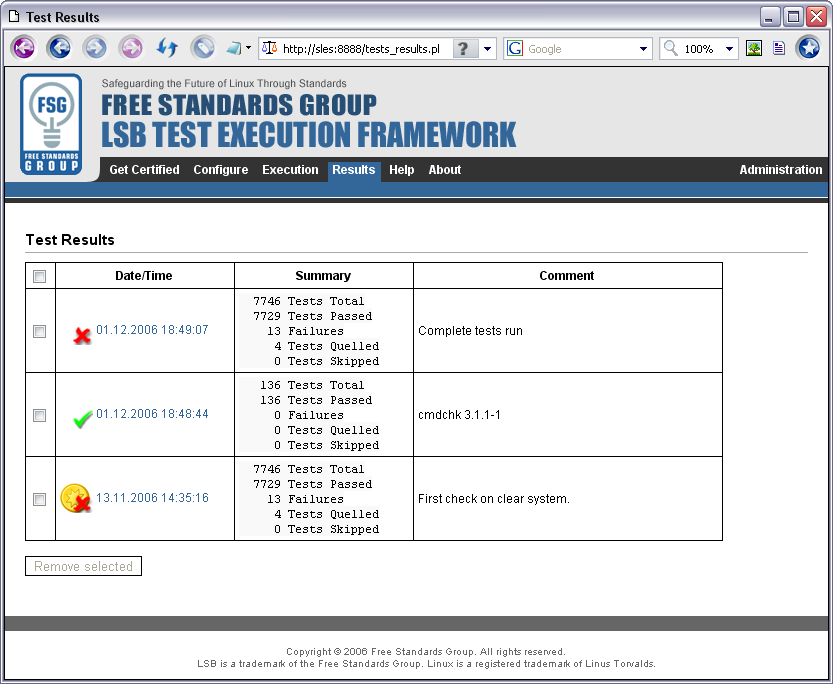Click the copyright 2006 footer line
This screenshot has height=684, width=833.
coord(426,652)
